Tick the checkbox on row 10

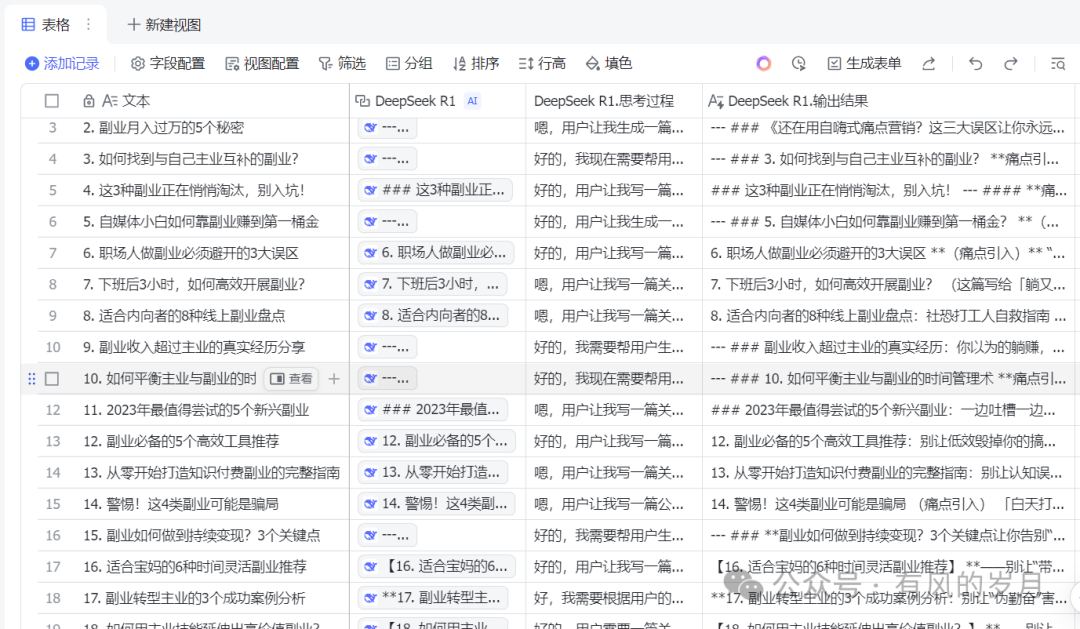(x=52, y=379)
